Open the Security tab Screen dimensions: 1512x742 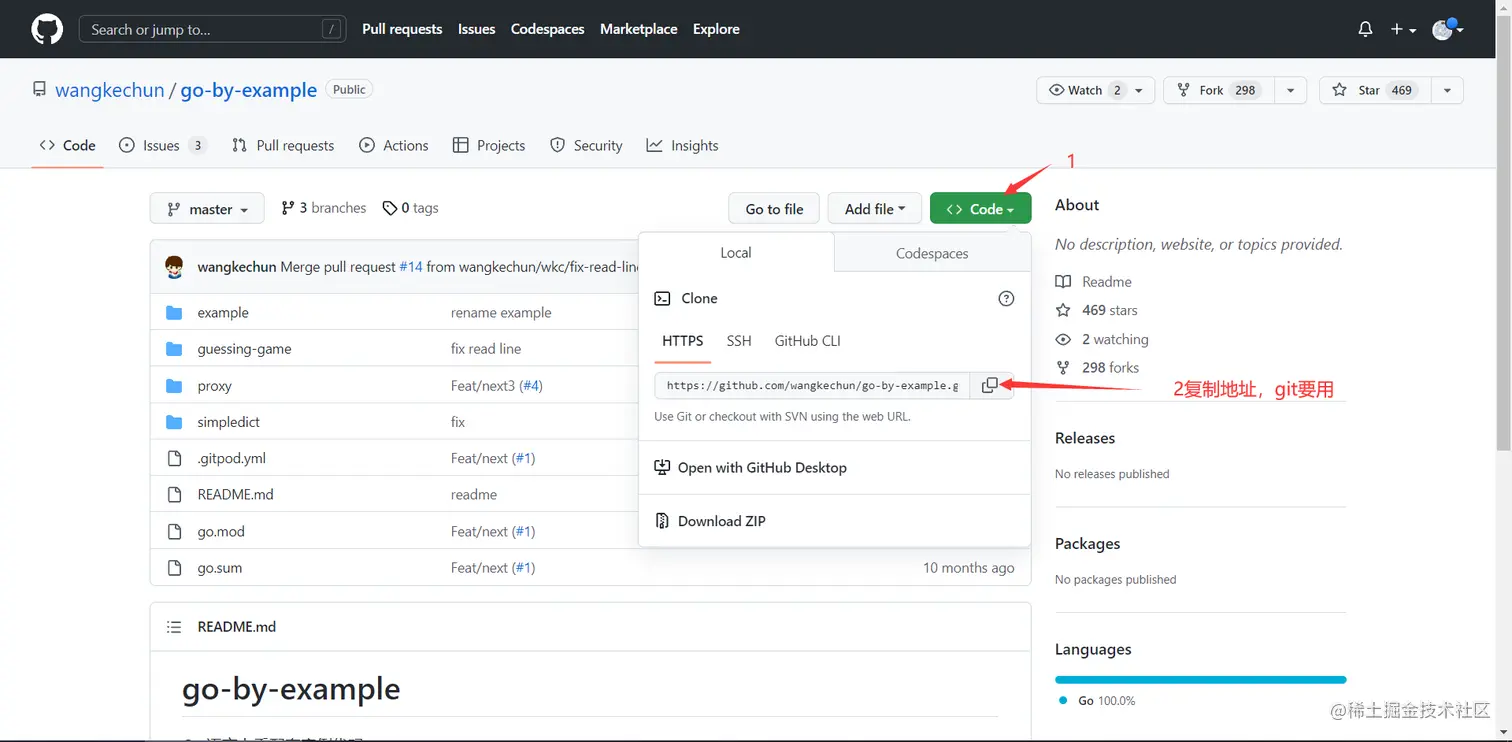pos(587,145)
